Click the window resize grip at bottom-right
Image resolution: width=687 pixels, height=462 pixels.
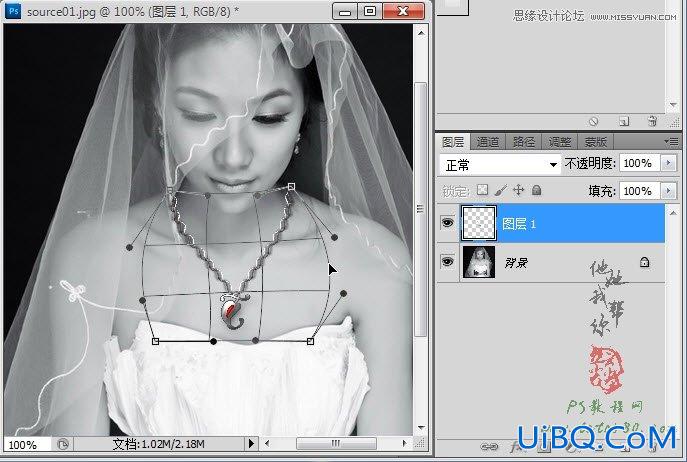click(x=420, y=444)
